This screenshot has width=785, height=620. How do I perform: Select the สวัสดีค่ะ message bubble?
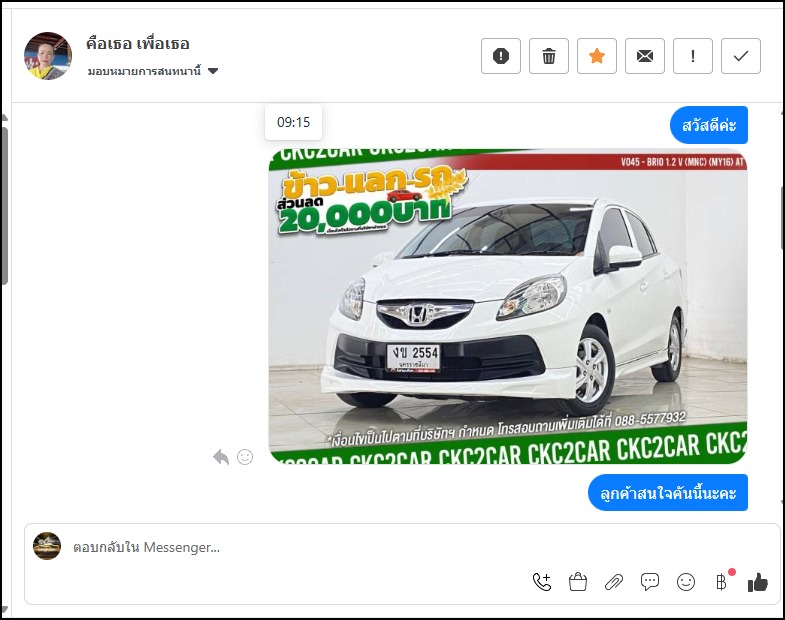coord(709,125)
